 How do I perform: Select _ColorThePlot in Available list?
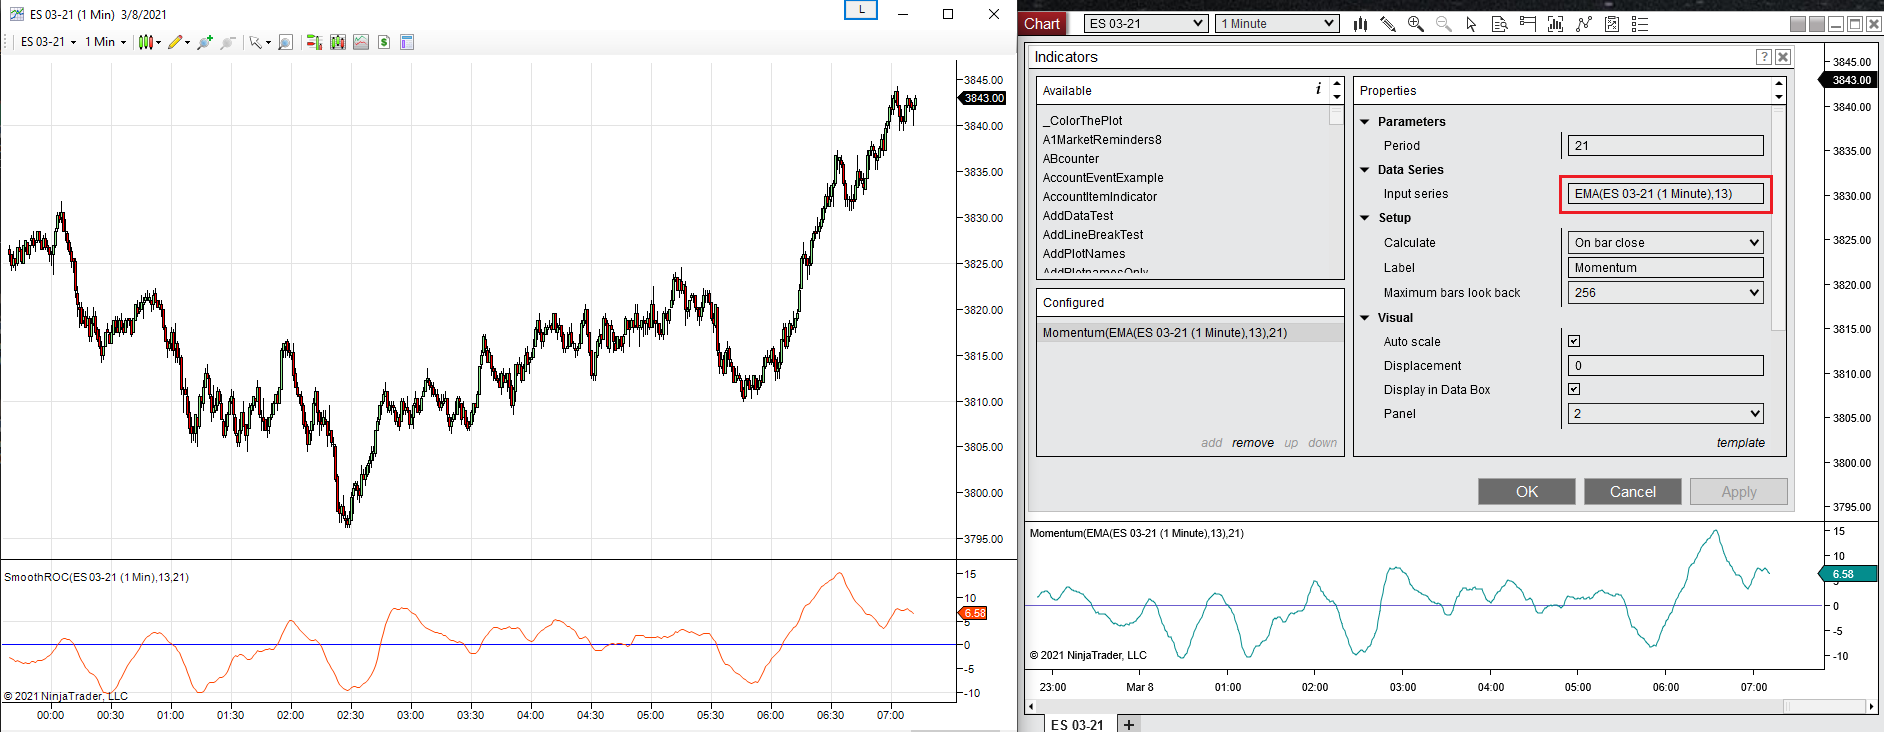click(x=1082, y=121)
